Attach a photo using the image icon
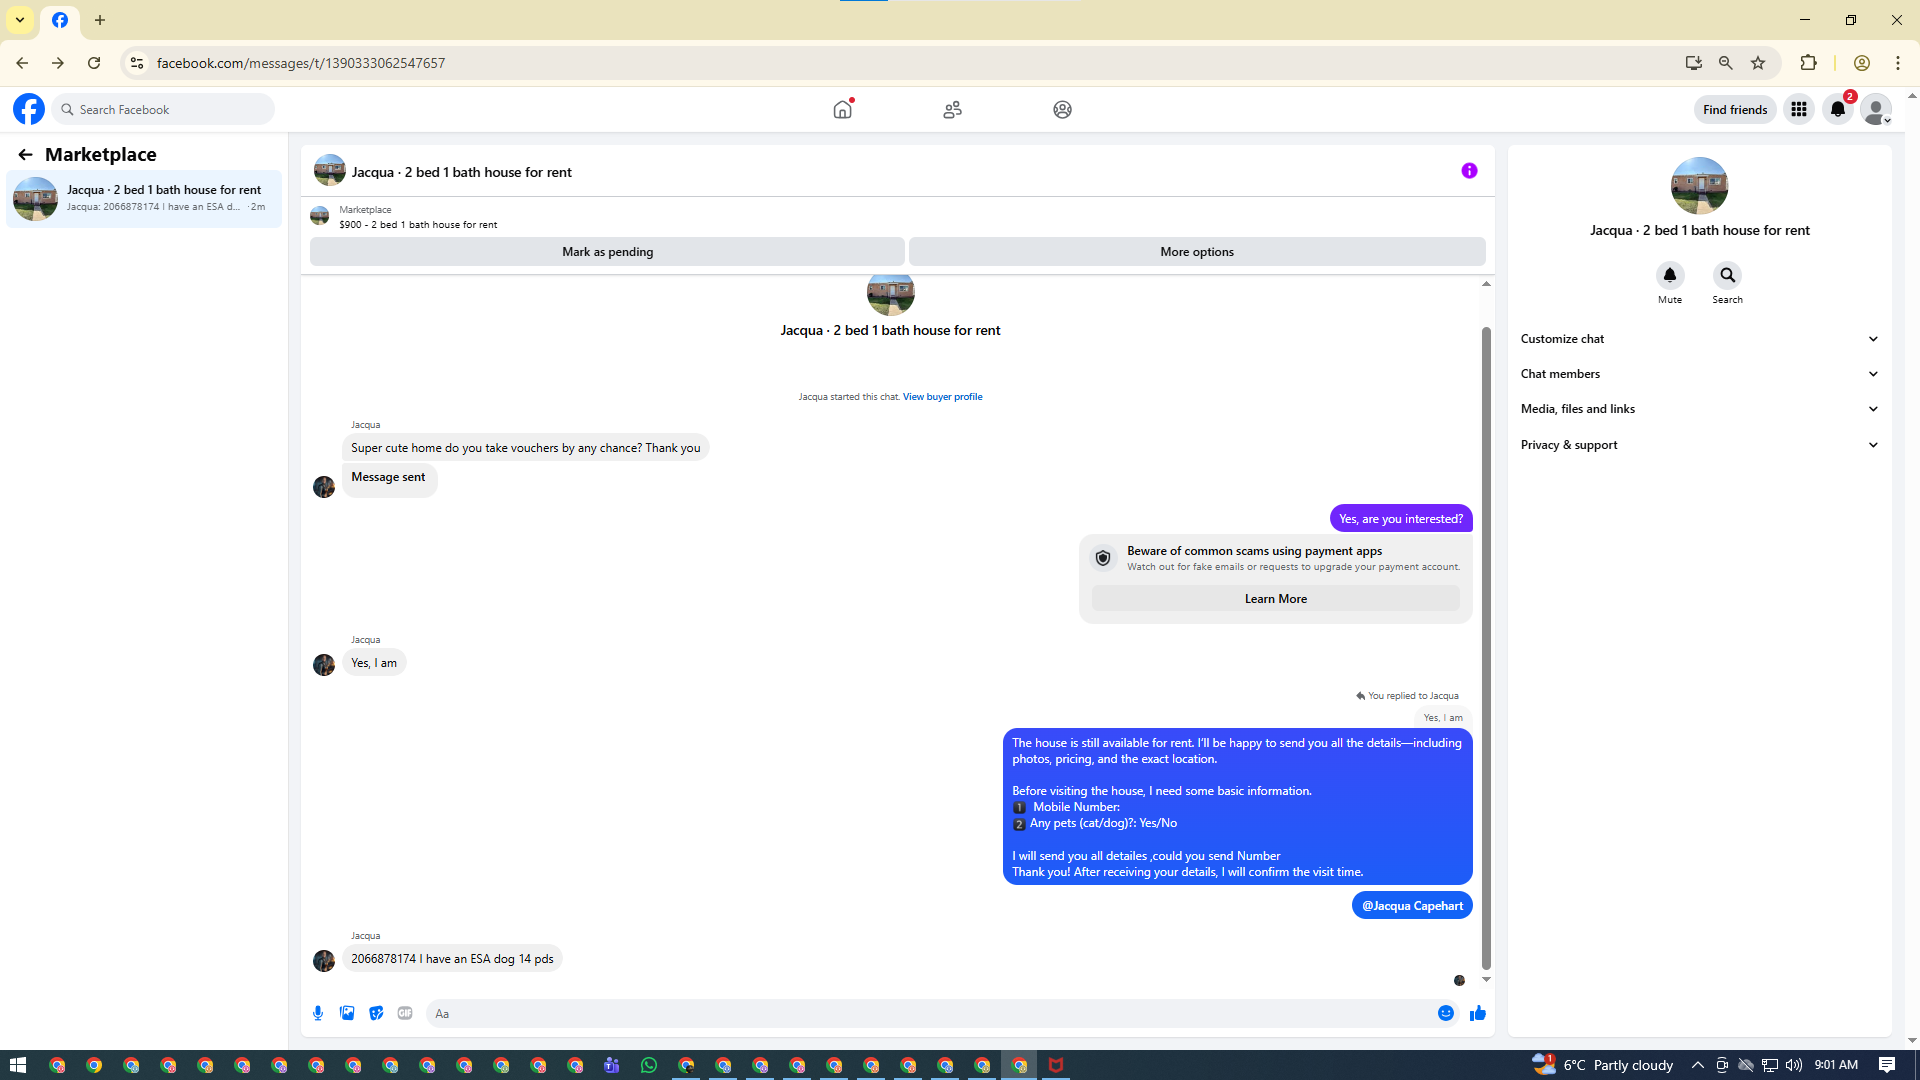This screenshot has width=1920, height=1080. [347, 1013]
